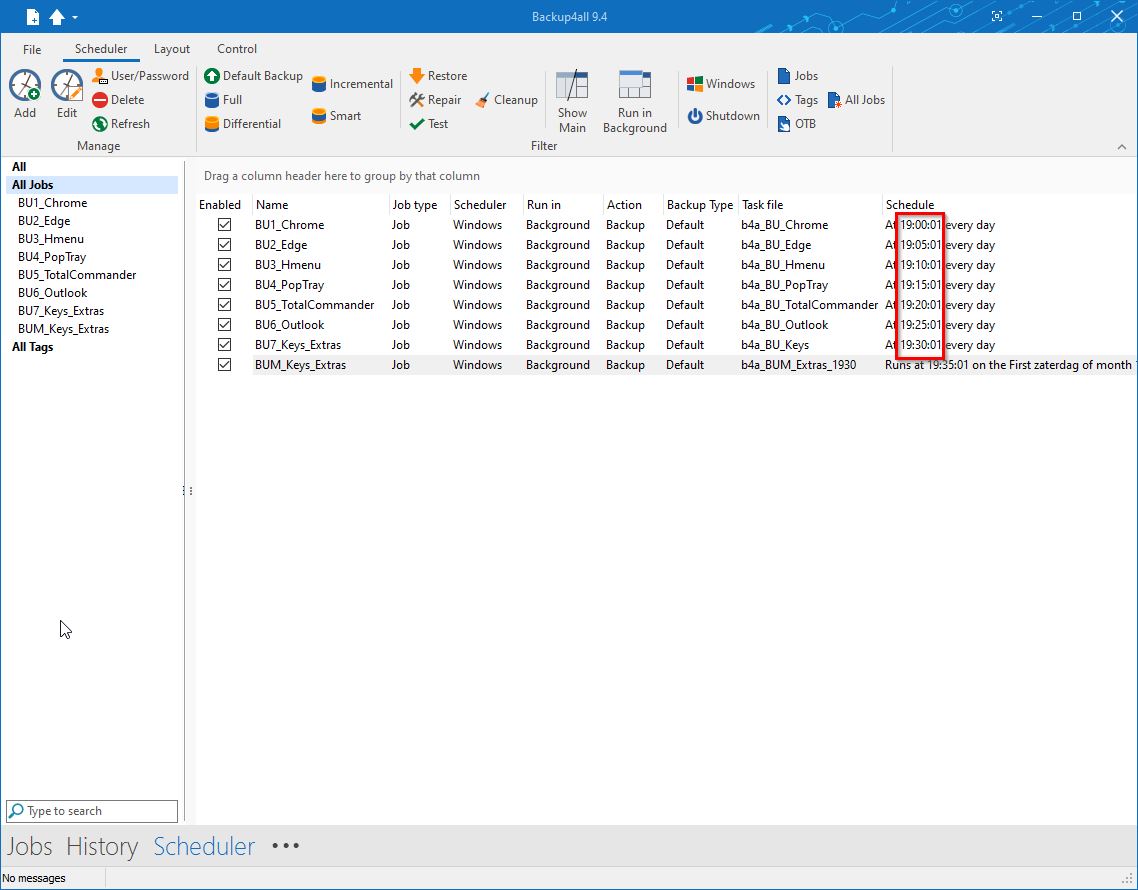The height and width of the screenshot is (890, 1138).
Task: Switch to the Control ribbon tab
Action: (237, 49)
